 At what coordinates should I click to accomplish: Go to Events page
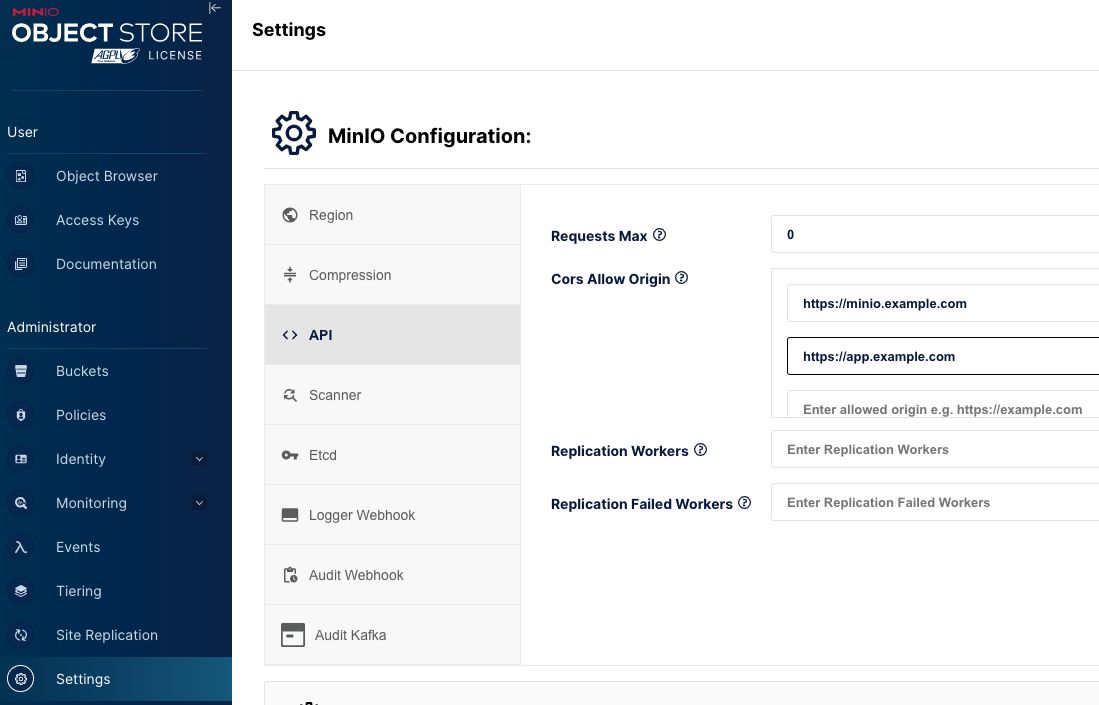[78, 547]
